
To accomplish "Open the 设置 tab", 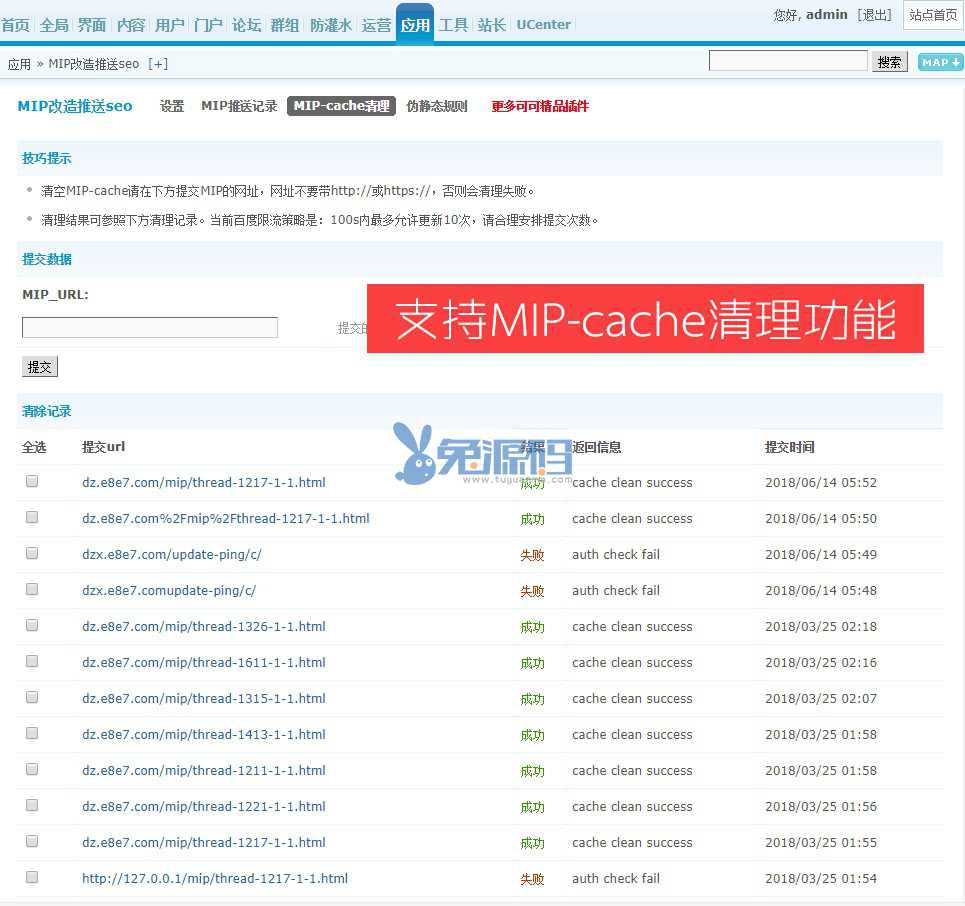I will coord(172,106).
